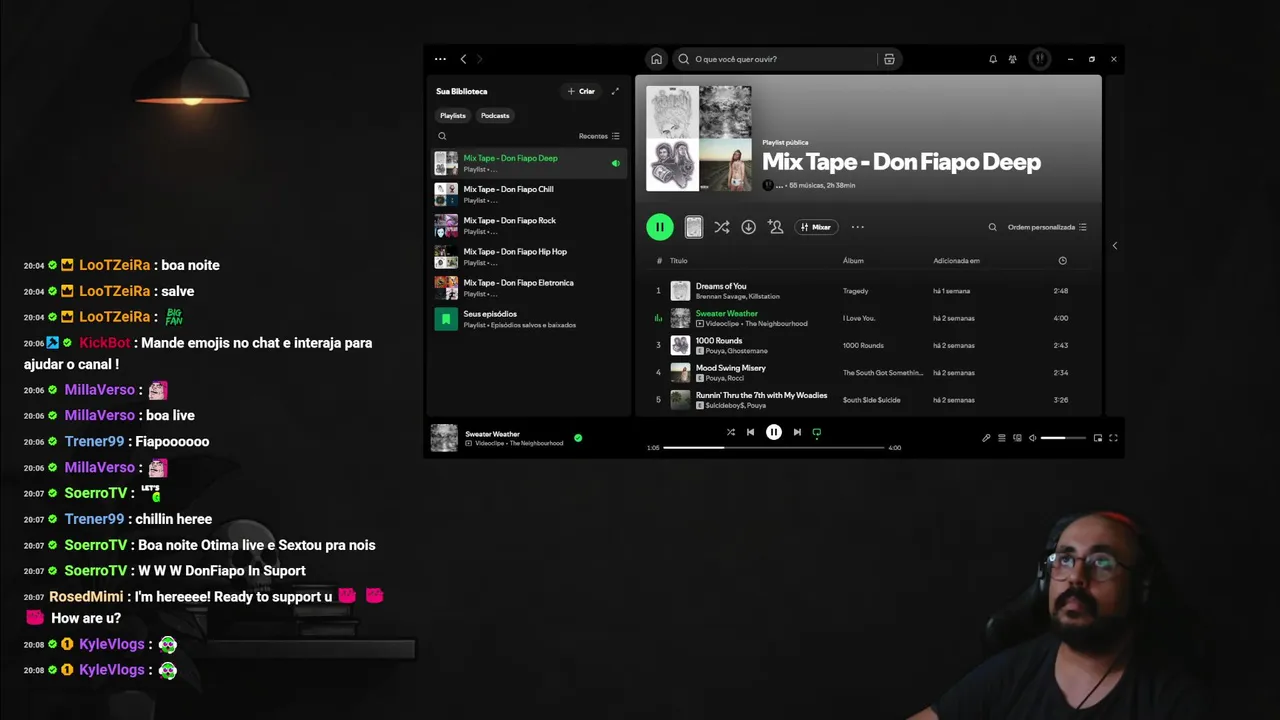Toggle the green liked checkmark for Sweater Weather
1280x720 pixels.
(578, 438)
